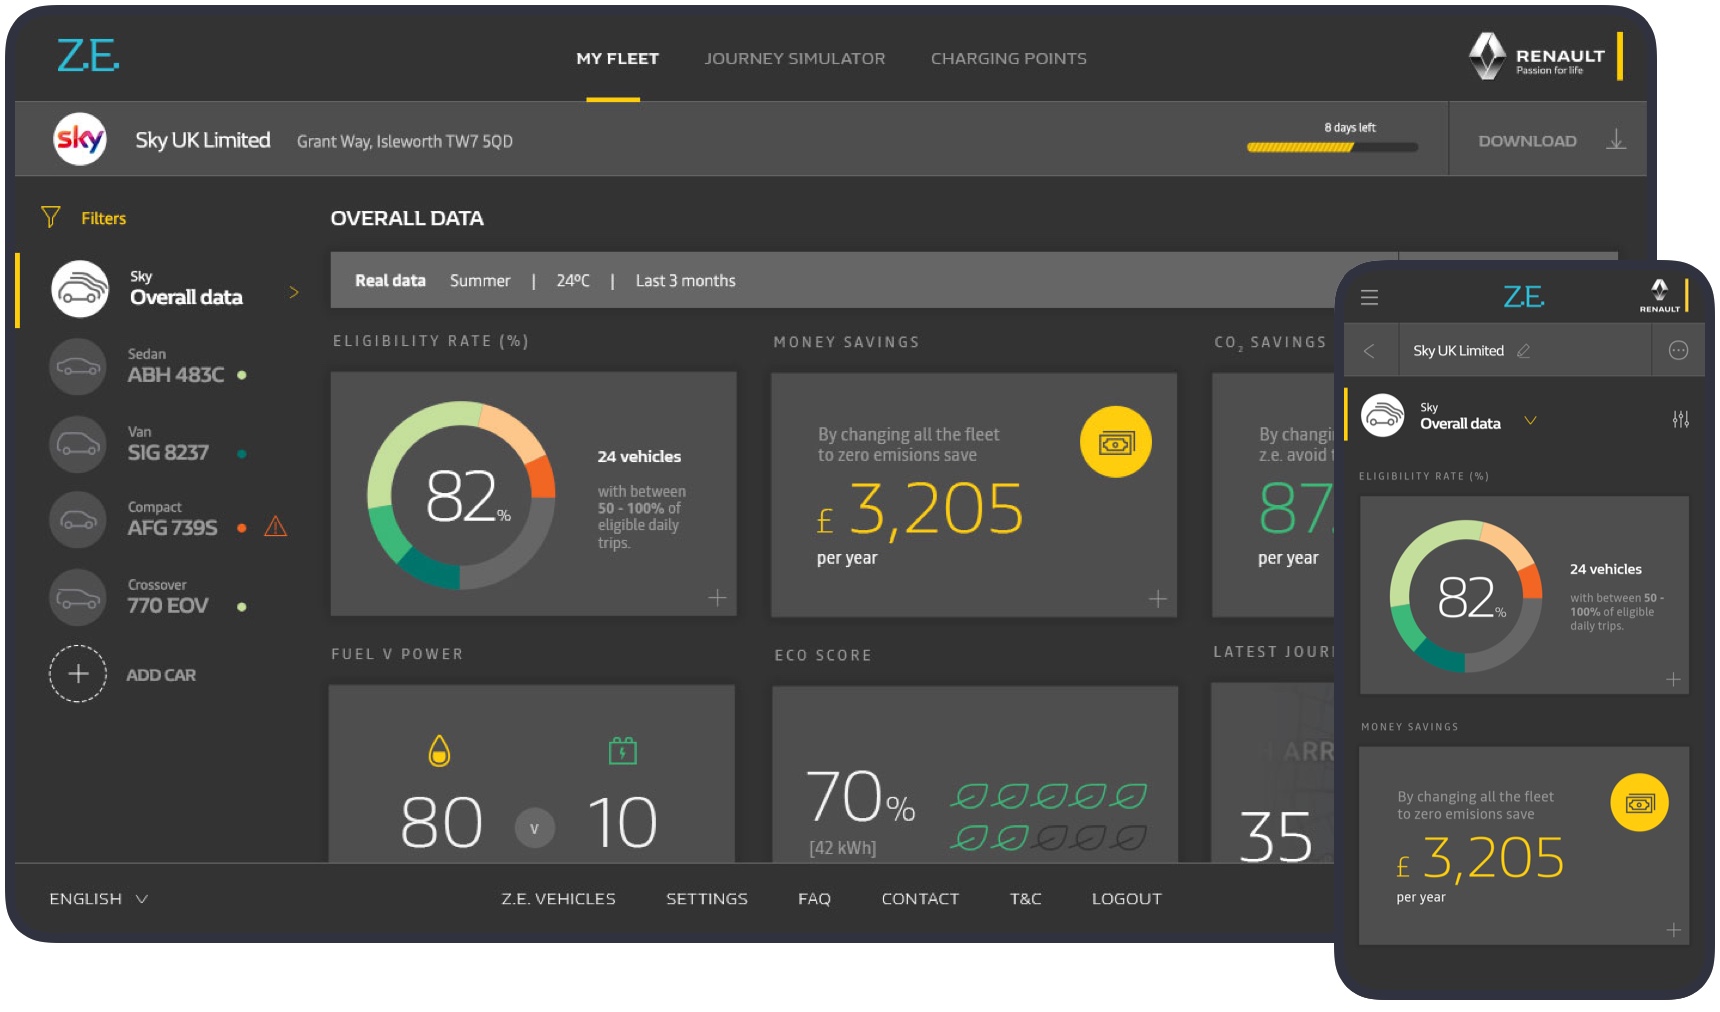Click the warning triangle next to AFG 739S
This screenshot has width=1720, height=1012.
275,526
